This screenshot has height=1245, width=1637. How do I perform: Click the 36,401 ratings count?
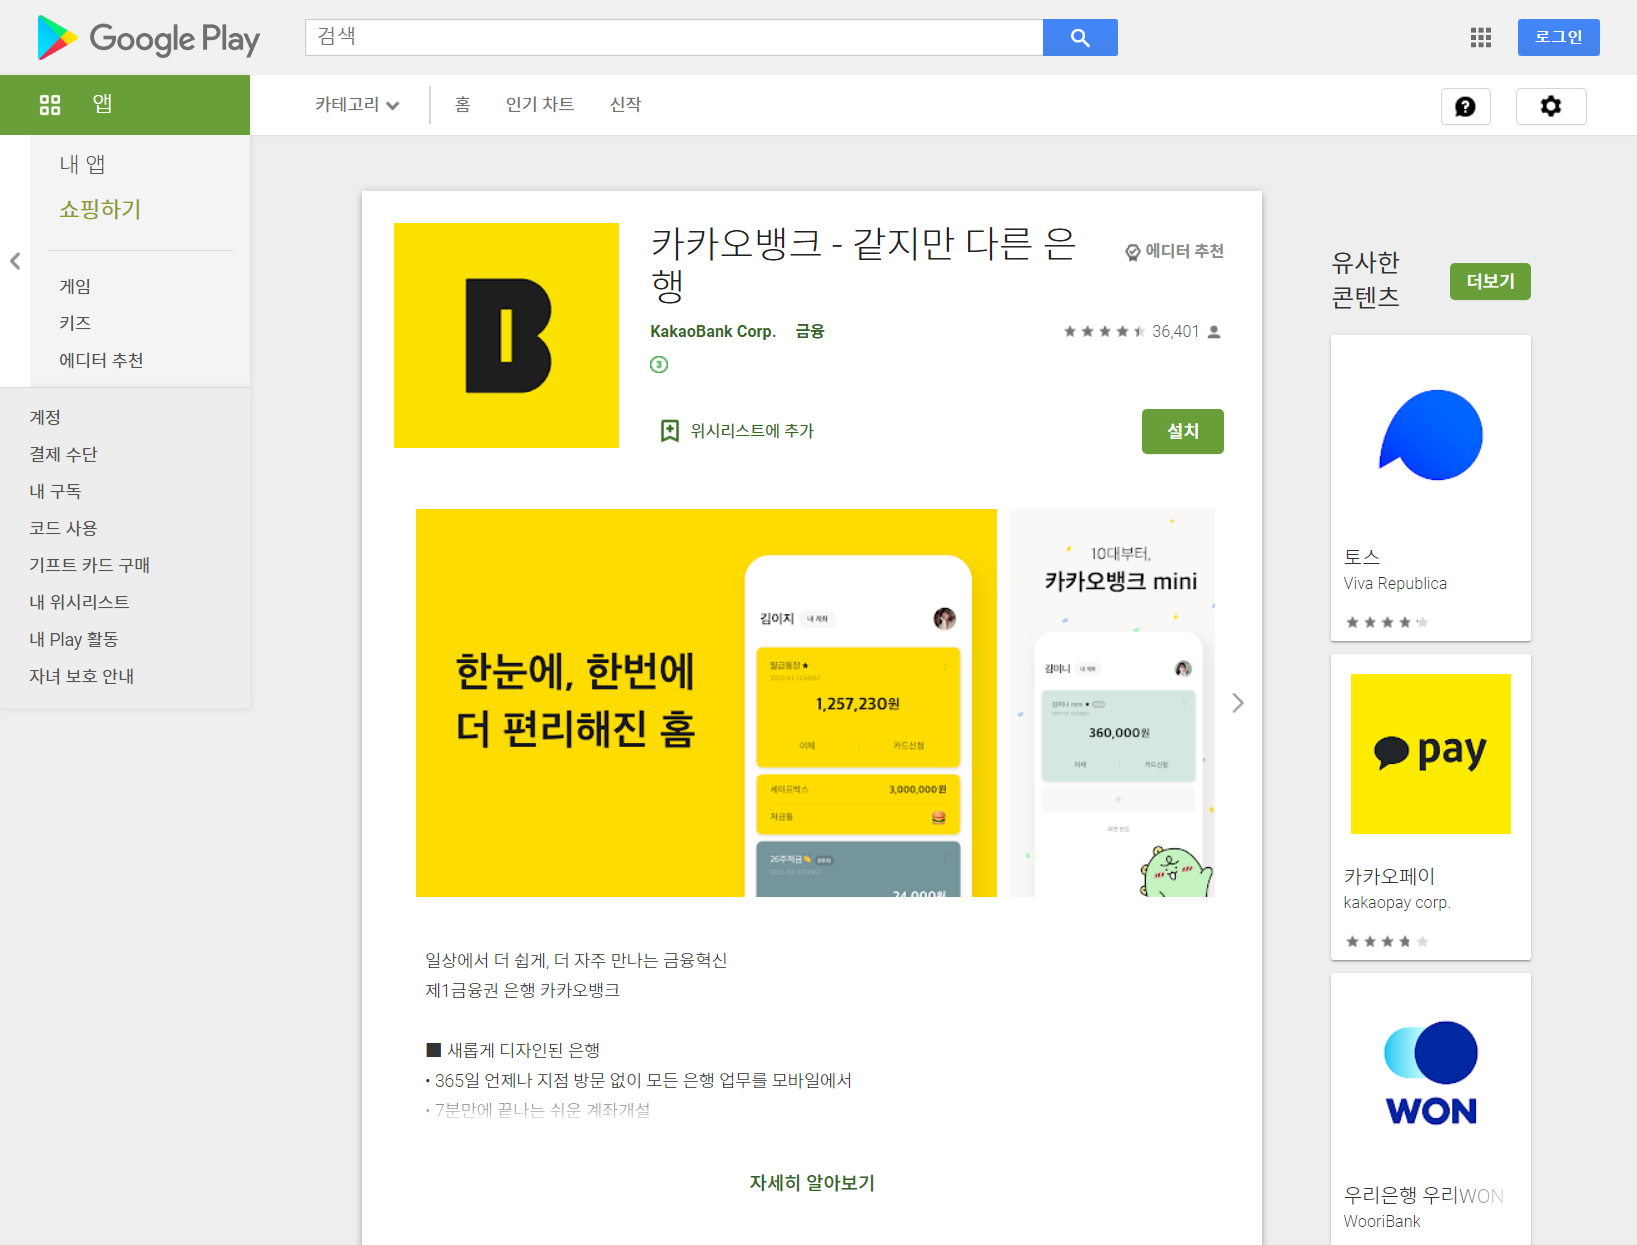click(1175, 331)
